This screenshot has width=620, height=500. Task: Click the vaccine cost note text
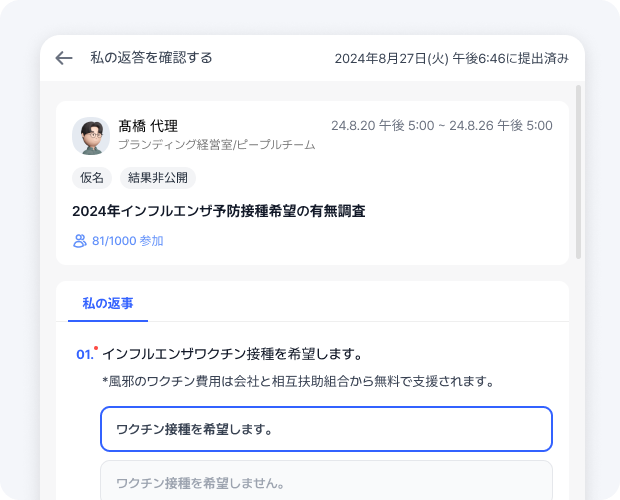point(298,381)
